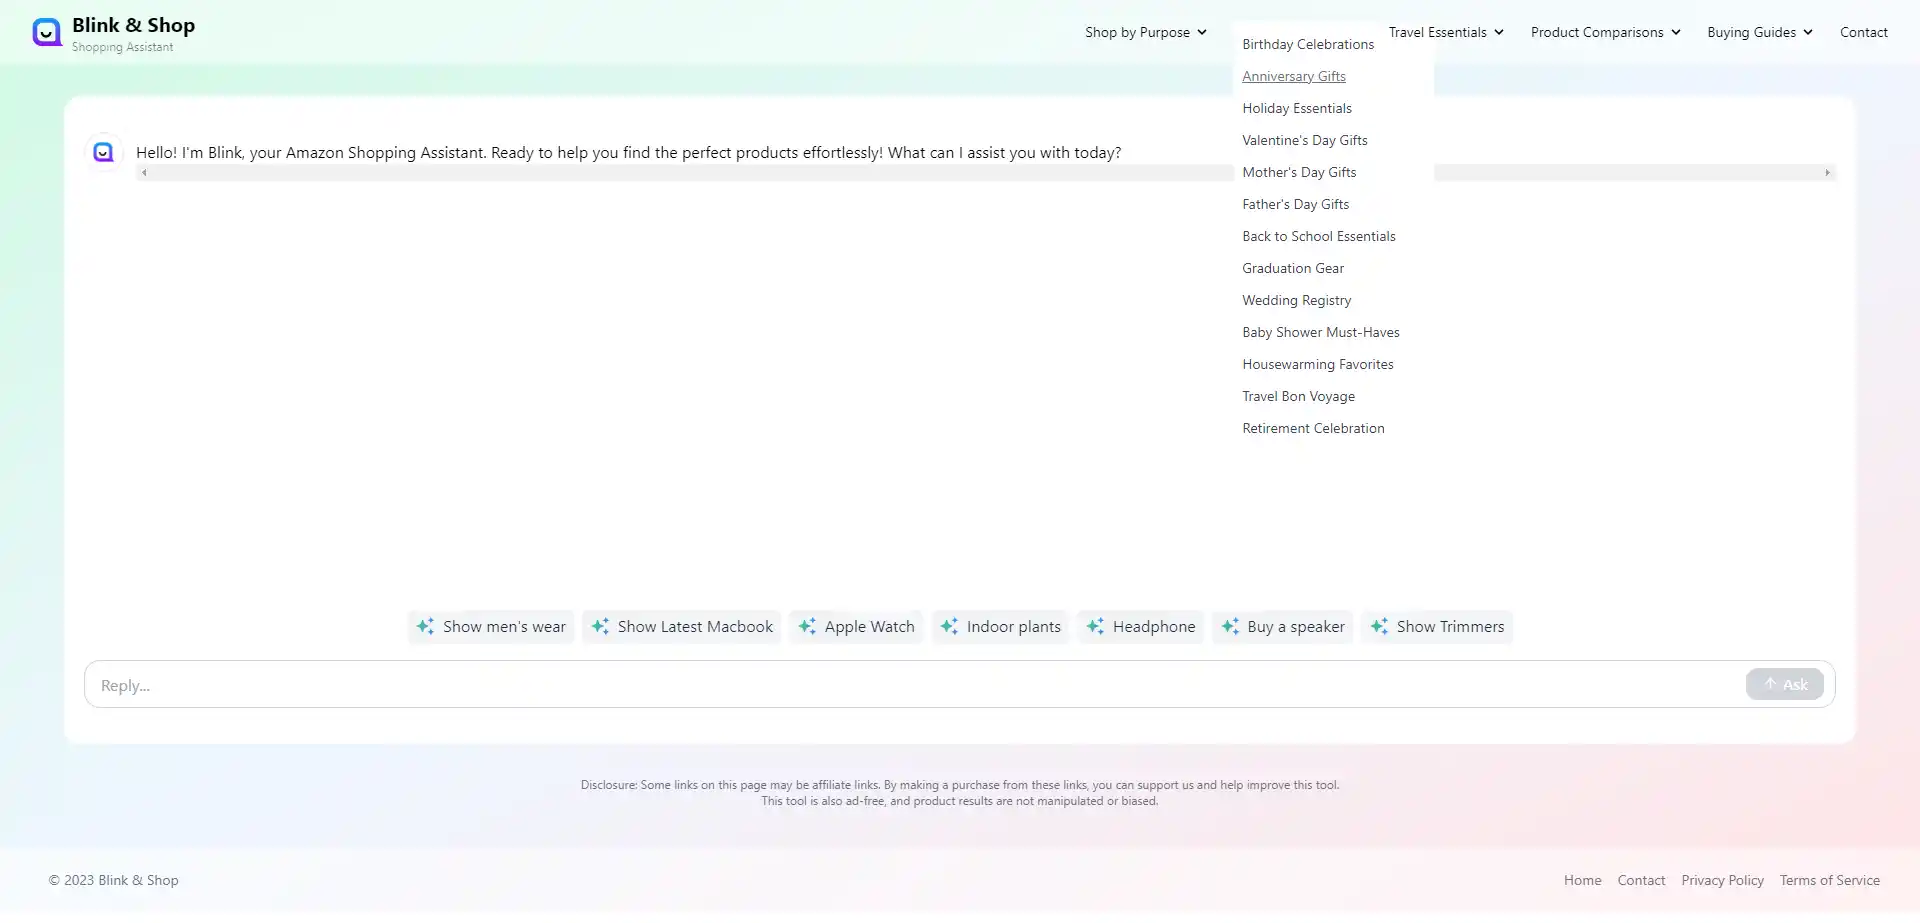Select Travel Bon Voyage menu entry
This screenshot has height=923, width=1920.
(1299, 396)
